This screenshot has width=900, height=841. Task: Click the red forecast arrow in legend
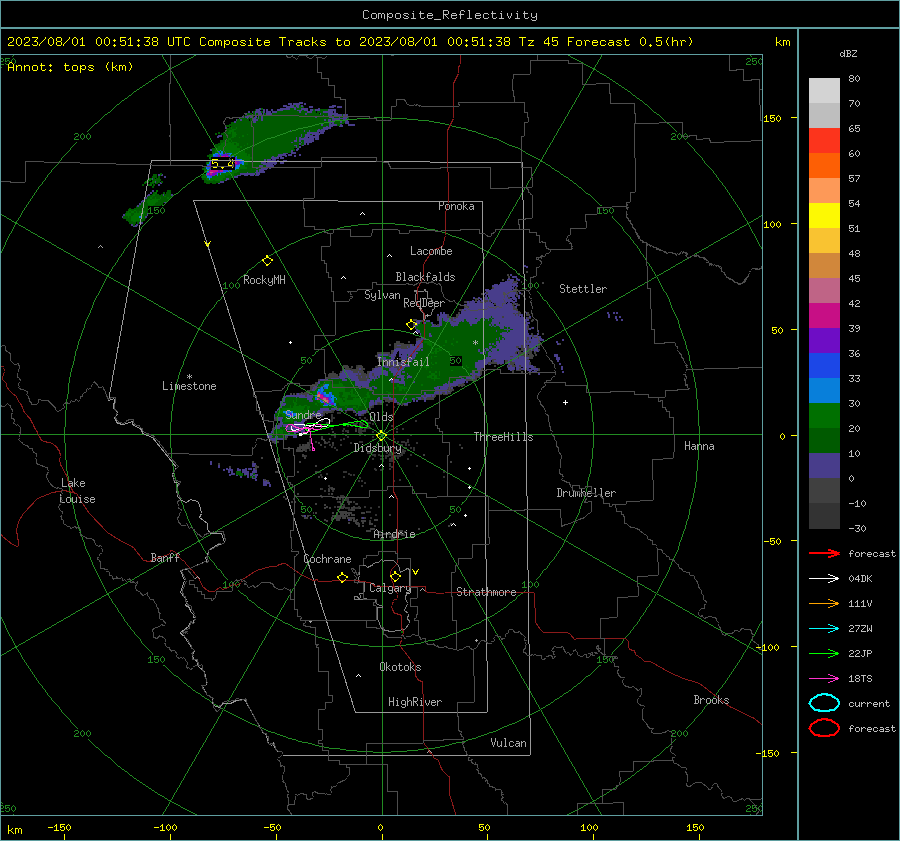(x=824, y=553)
